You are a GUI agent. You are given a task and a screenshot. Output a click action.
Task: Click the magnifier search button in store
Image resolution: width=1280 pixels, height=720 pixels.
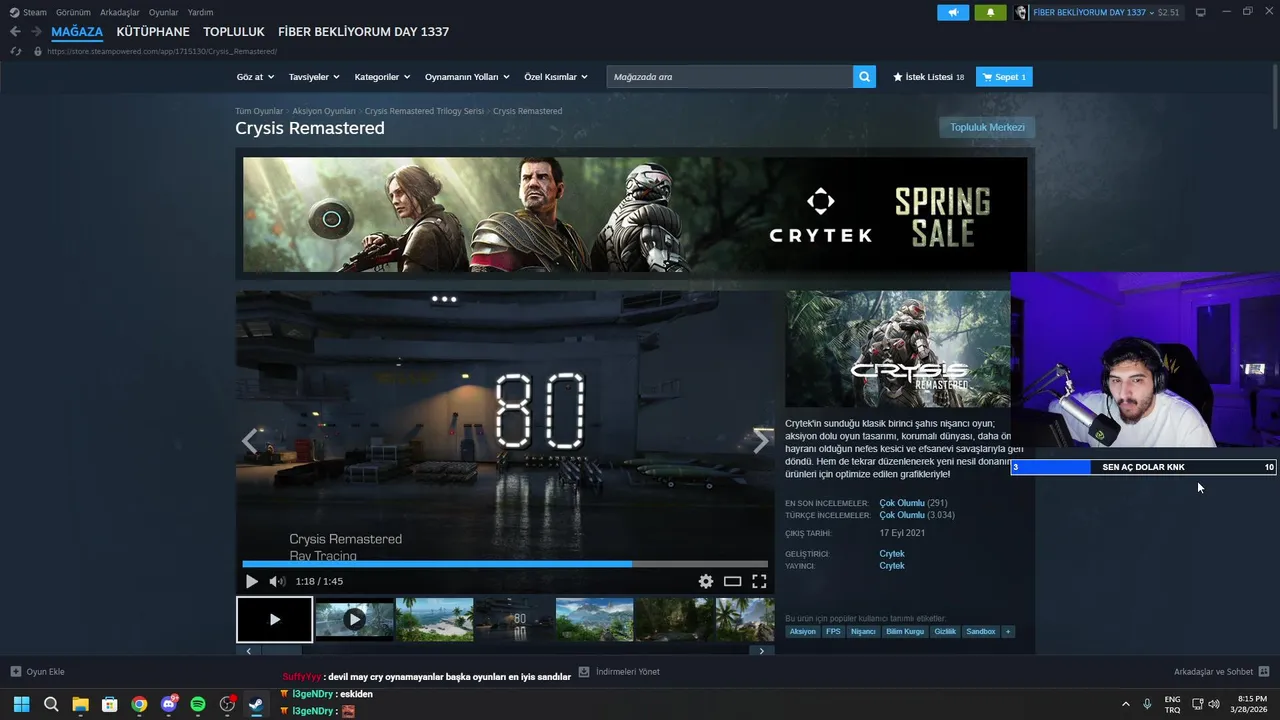coord(864,77)
